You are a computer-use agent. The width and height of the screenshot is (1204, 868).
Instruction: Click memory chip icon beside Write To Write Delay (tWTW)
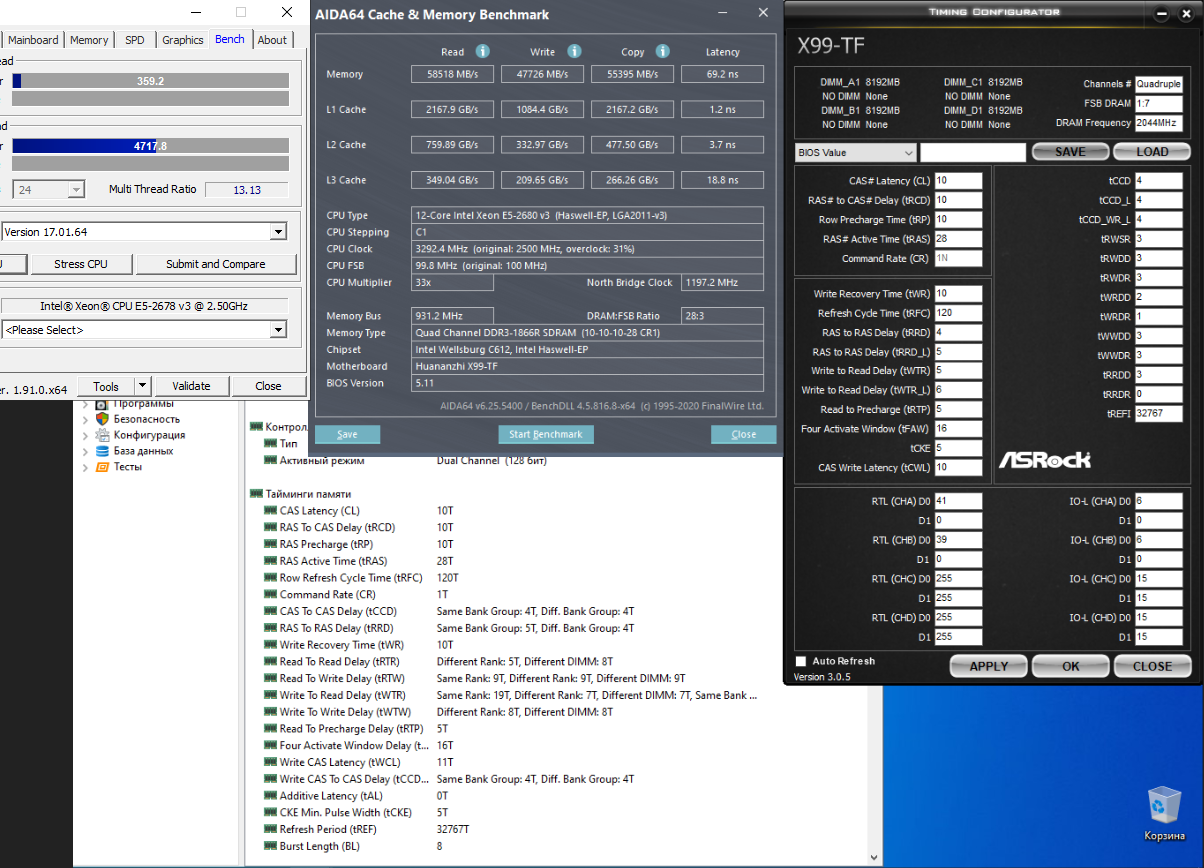tap(270, 712)
